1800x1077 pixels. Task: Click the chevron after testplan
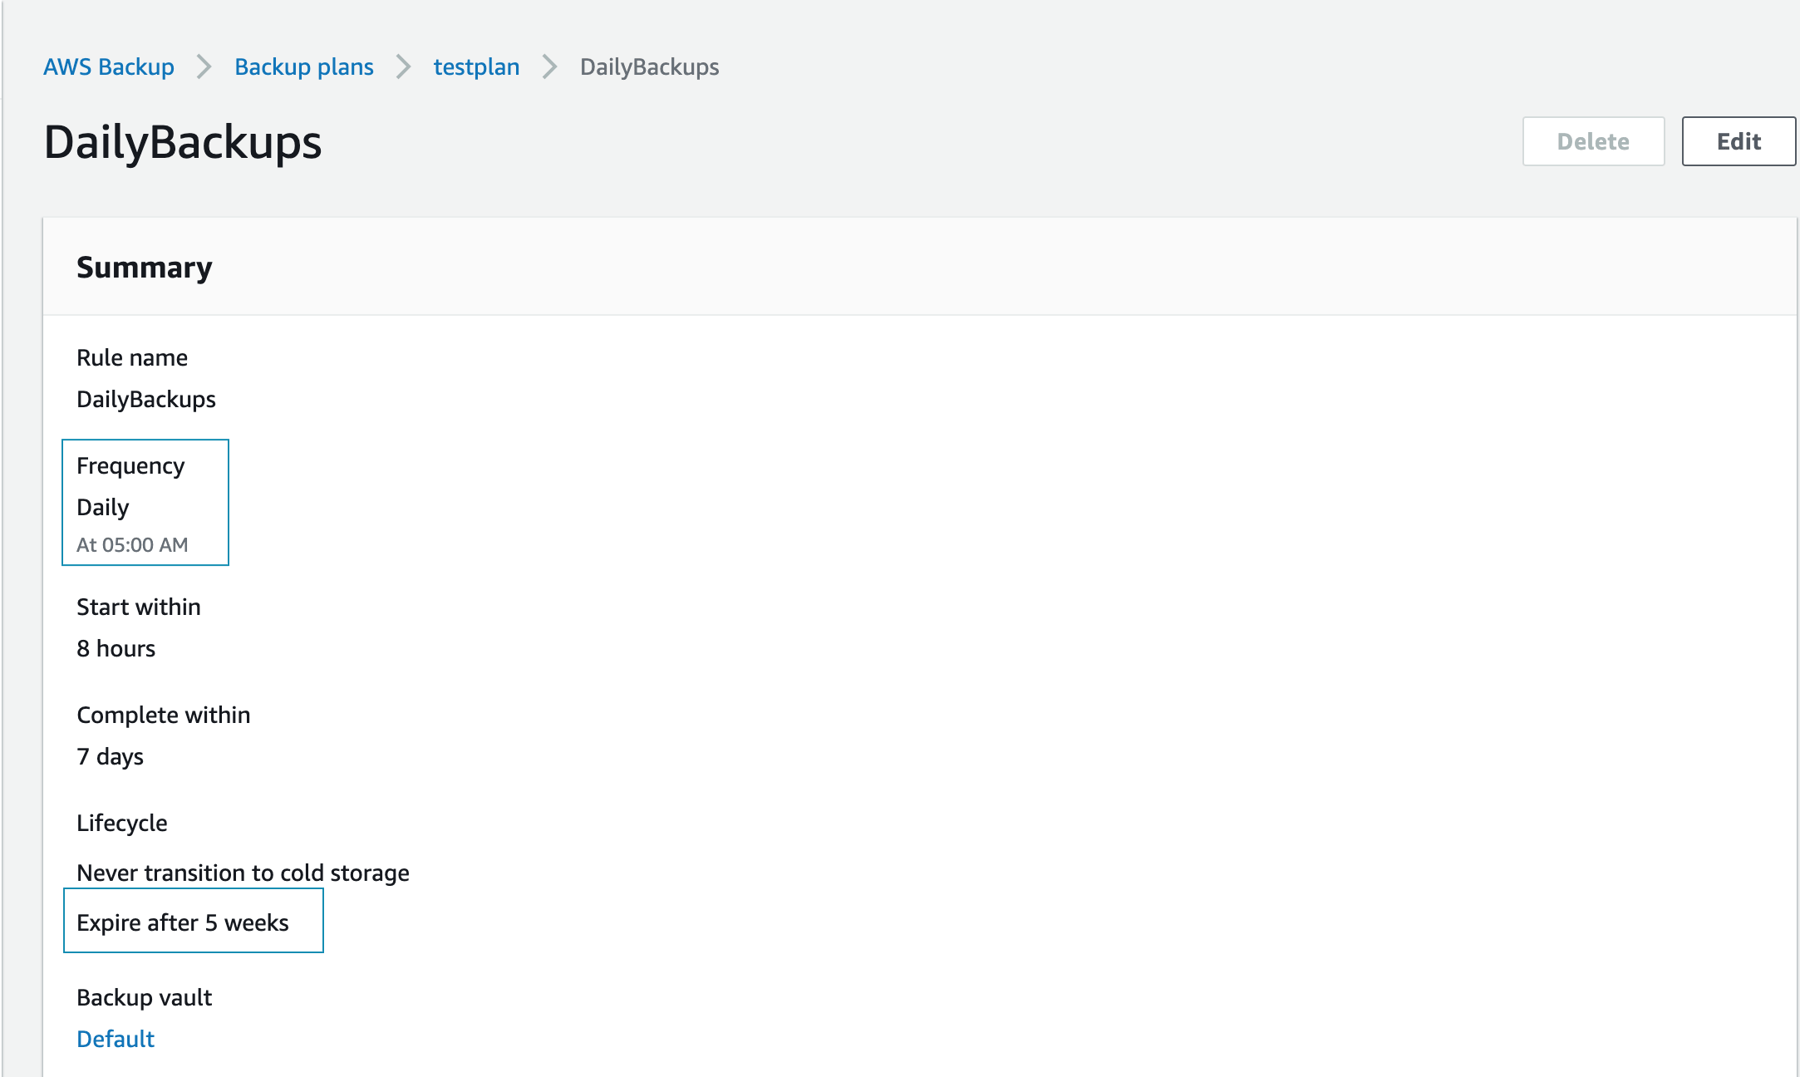tap(548, 66)
